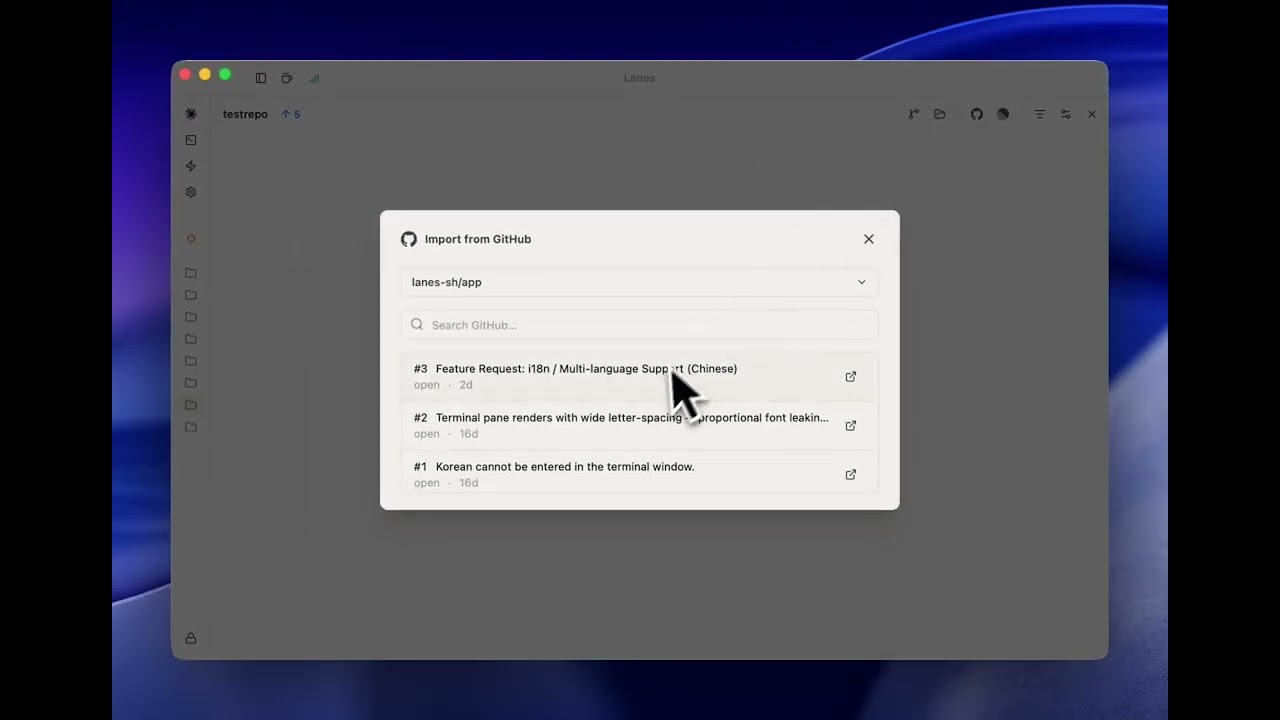Open the git branch icon in toolbar
Viewport: 1280px width, 720px height.
(914, 114)
